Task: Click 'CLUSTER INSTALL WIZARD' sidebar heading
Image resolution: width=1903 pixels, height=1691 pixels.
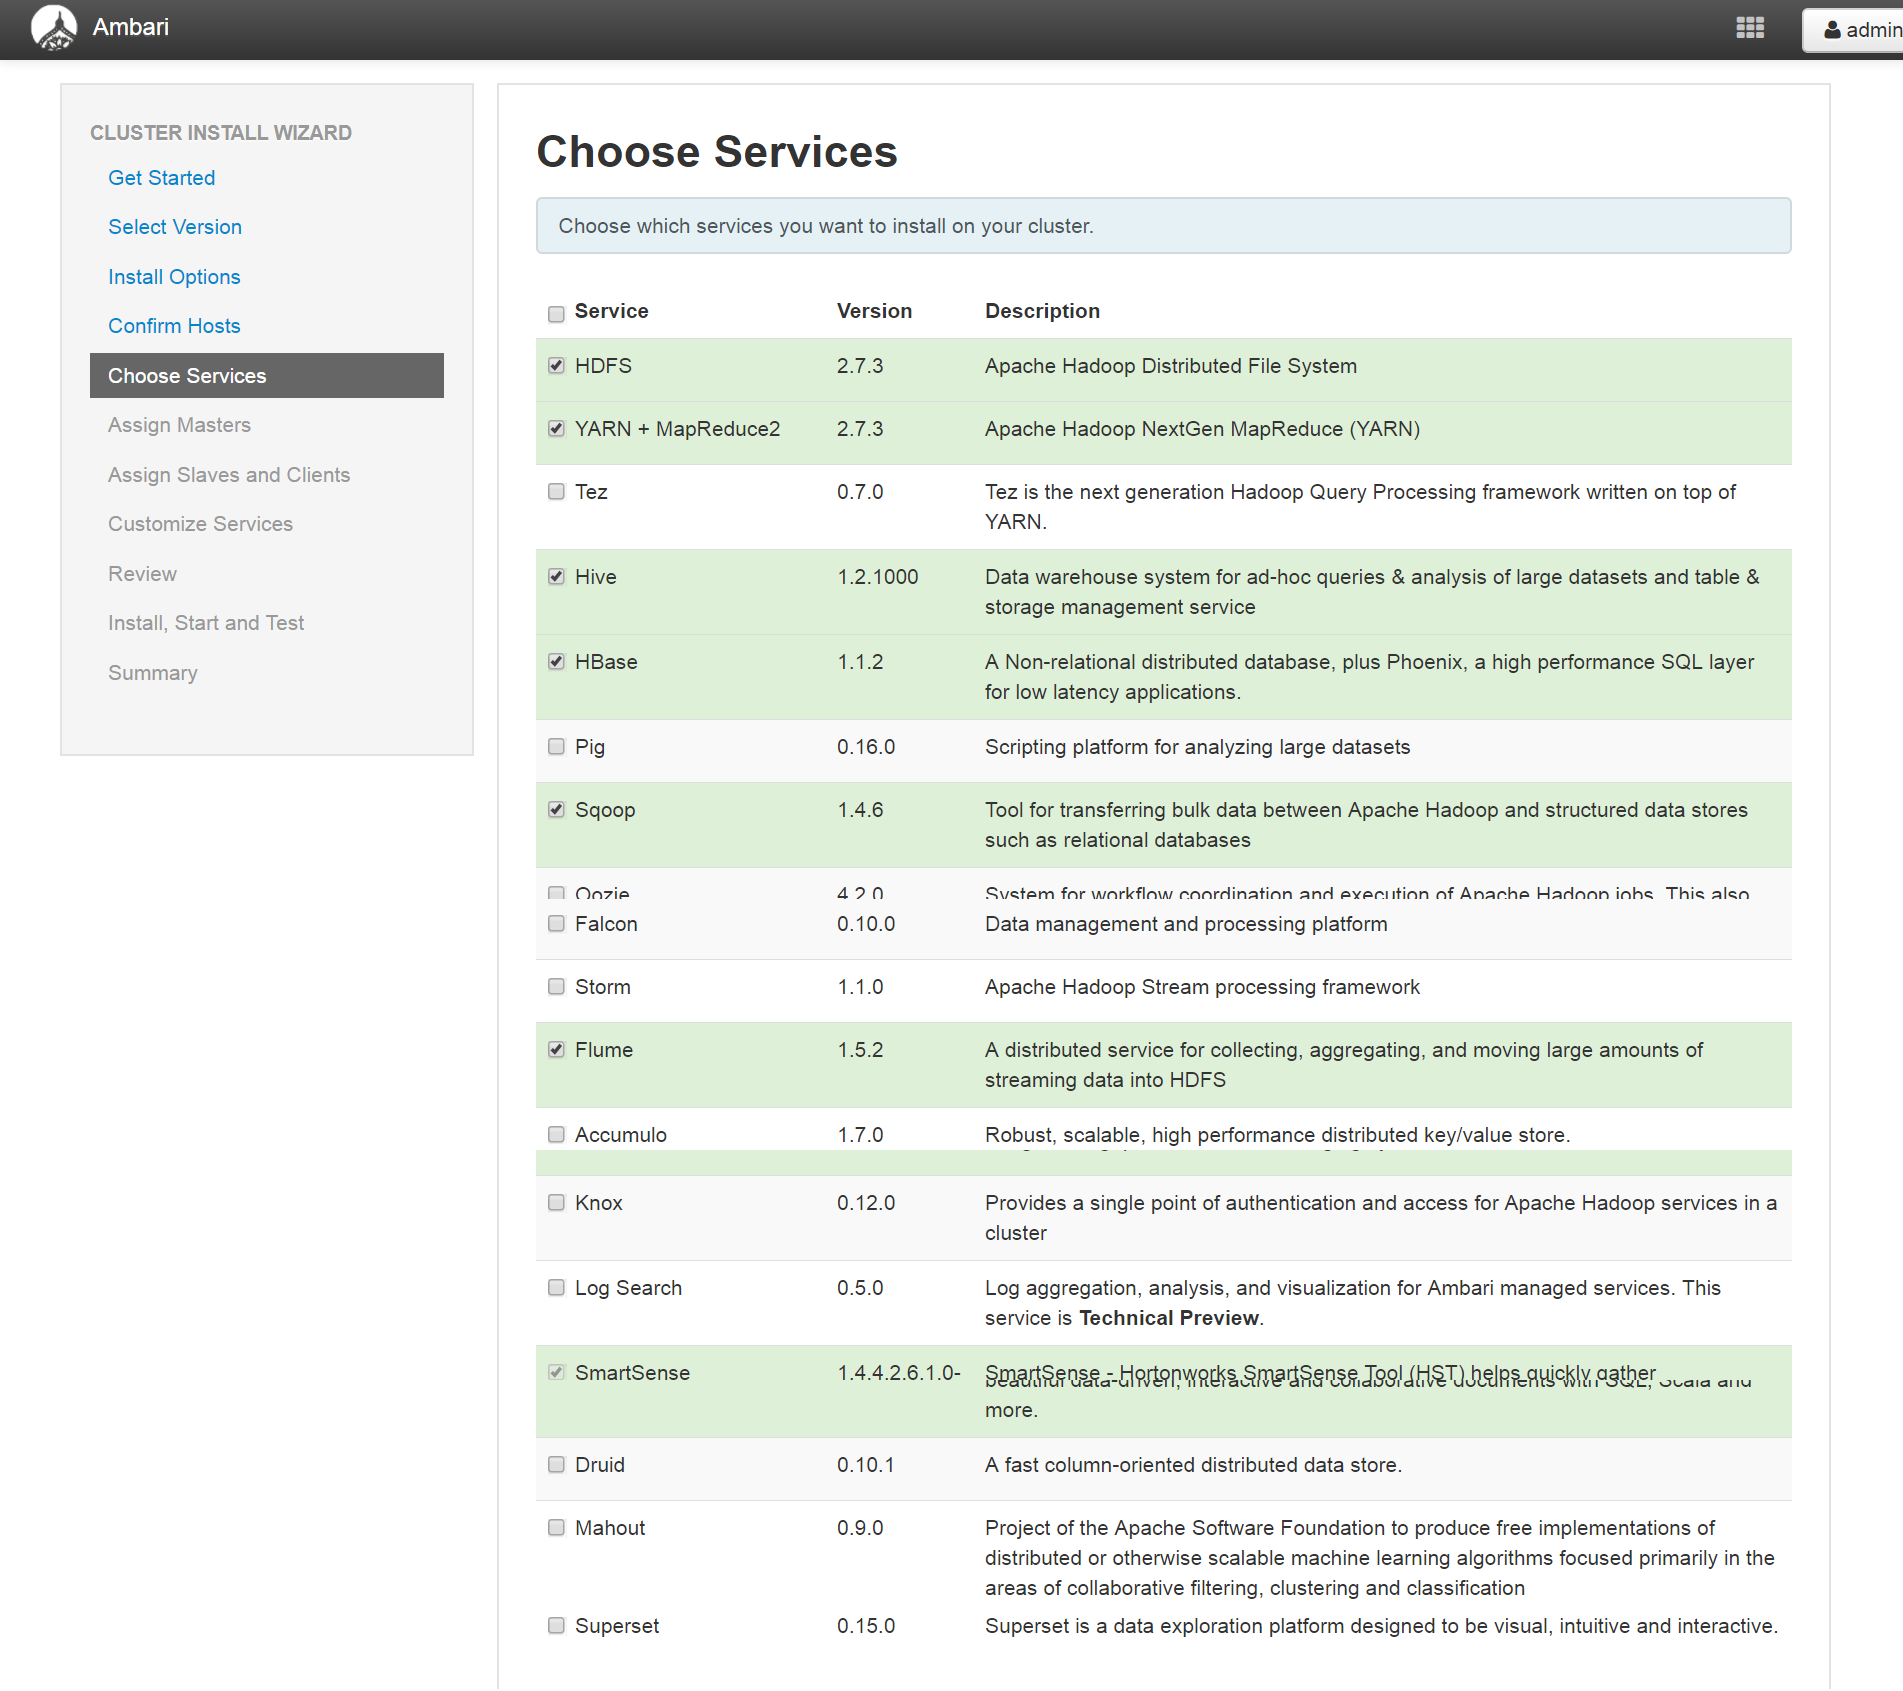Action: tap(221, 133)
